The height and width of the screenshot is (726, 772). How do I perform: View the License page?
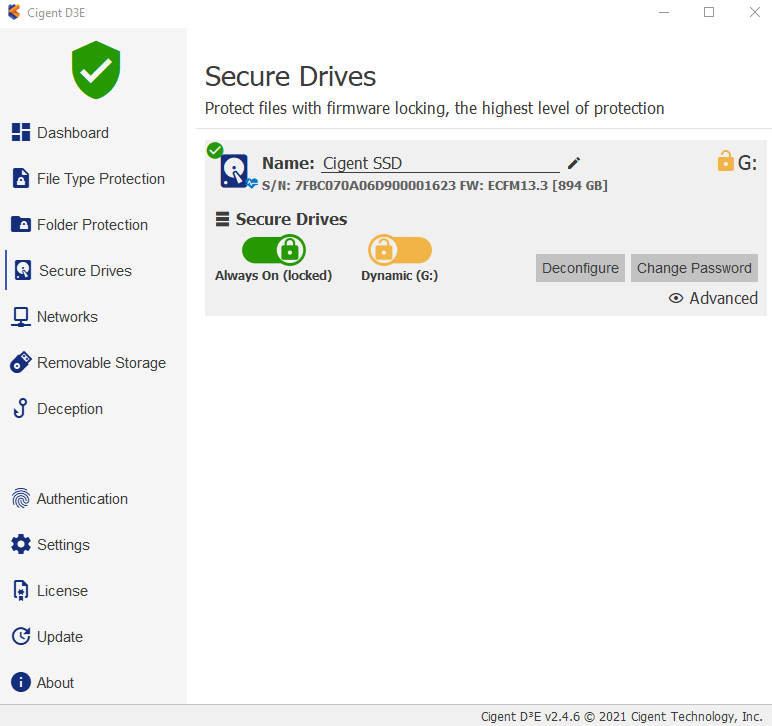click(63, 591)
